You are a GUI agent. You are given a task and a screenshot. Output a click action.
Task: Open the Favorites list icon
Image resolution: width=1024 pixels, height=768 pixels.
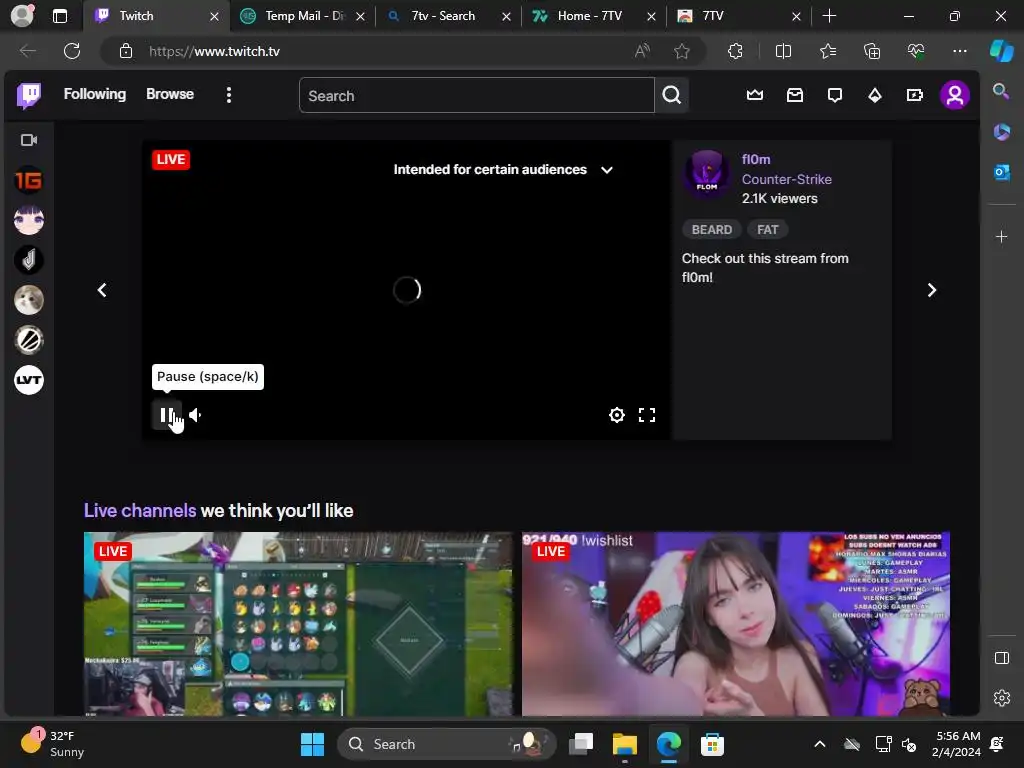pos(827,51)
